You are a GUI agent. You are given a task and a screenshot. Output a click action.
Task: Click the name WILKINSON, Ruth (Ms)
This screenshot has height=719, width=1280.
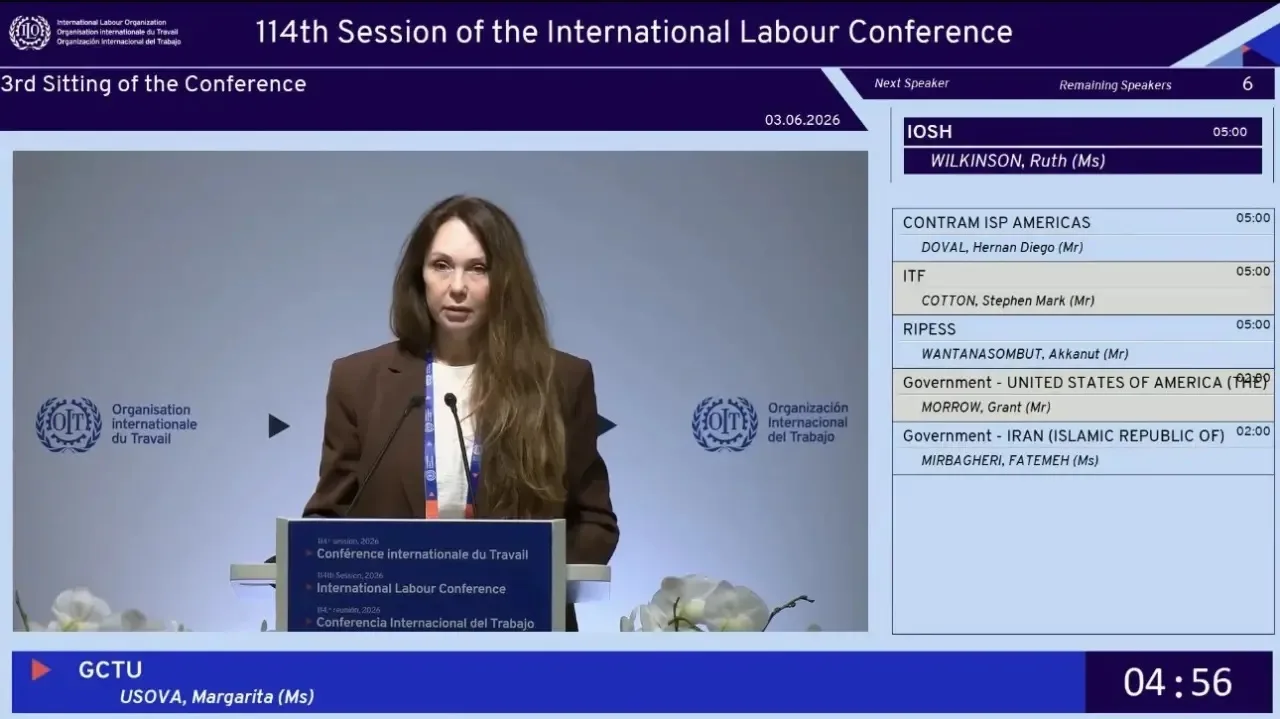pos(1018,161)
